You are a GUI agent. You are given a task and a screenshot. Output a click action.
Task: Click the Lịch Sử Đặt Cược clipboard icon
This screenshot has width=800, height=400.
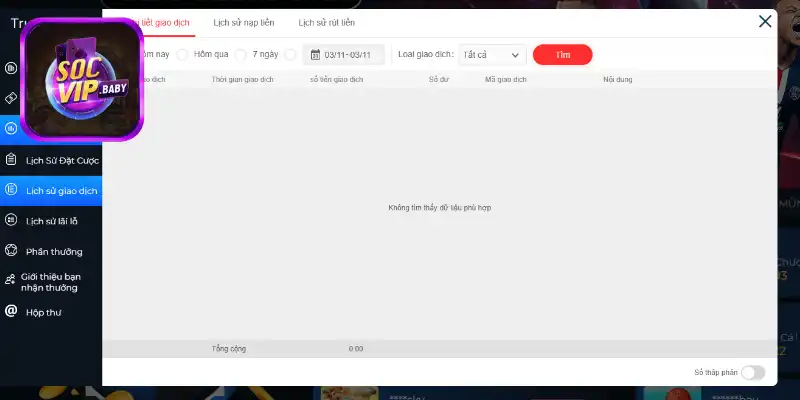(11, 160)
